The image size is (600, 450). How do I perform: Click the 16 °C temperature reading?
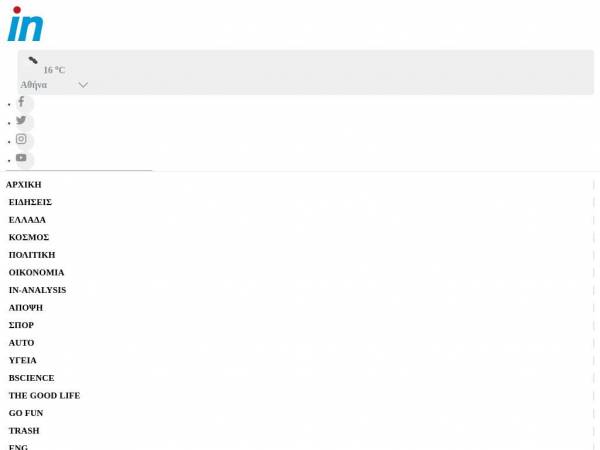tap(54, 70)
